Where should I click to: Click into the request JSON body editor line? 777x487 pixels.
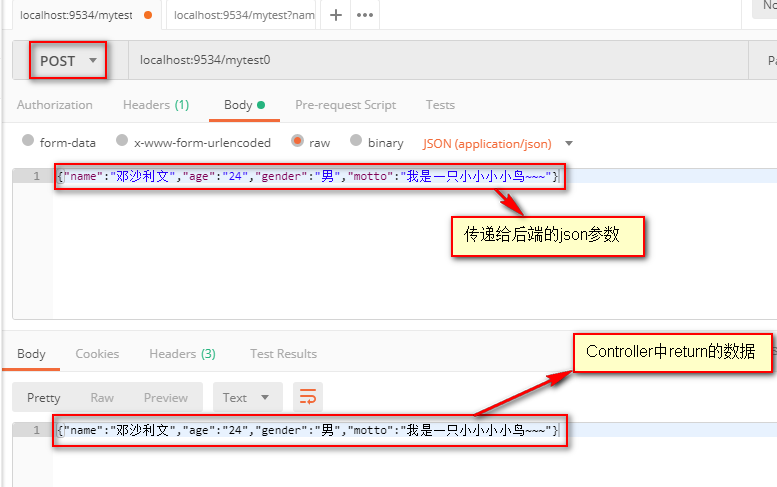click(307, 176)
